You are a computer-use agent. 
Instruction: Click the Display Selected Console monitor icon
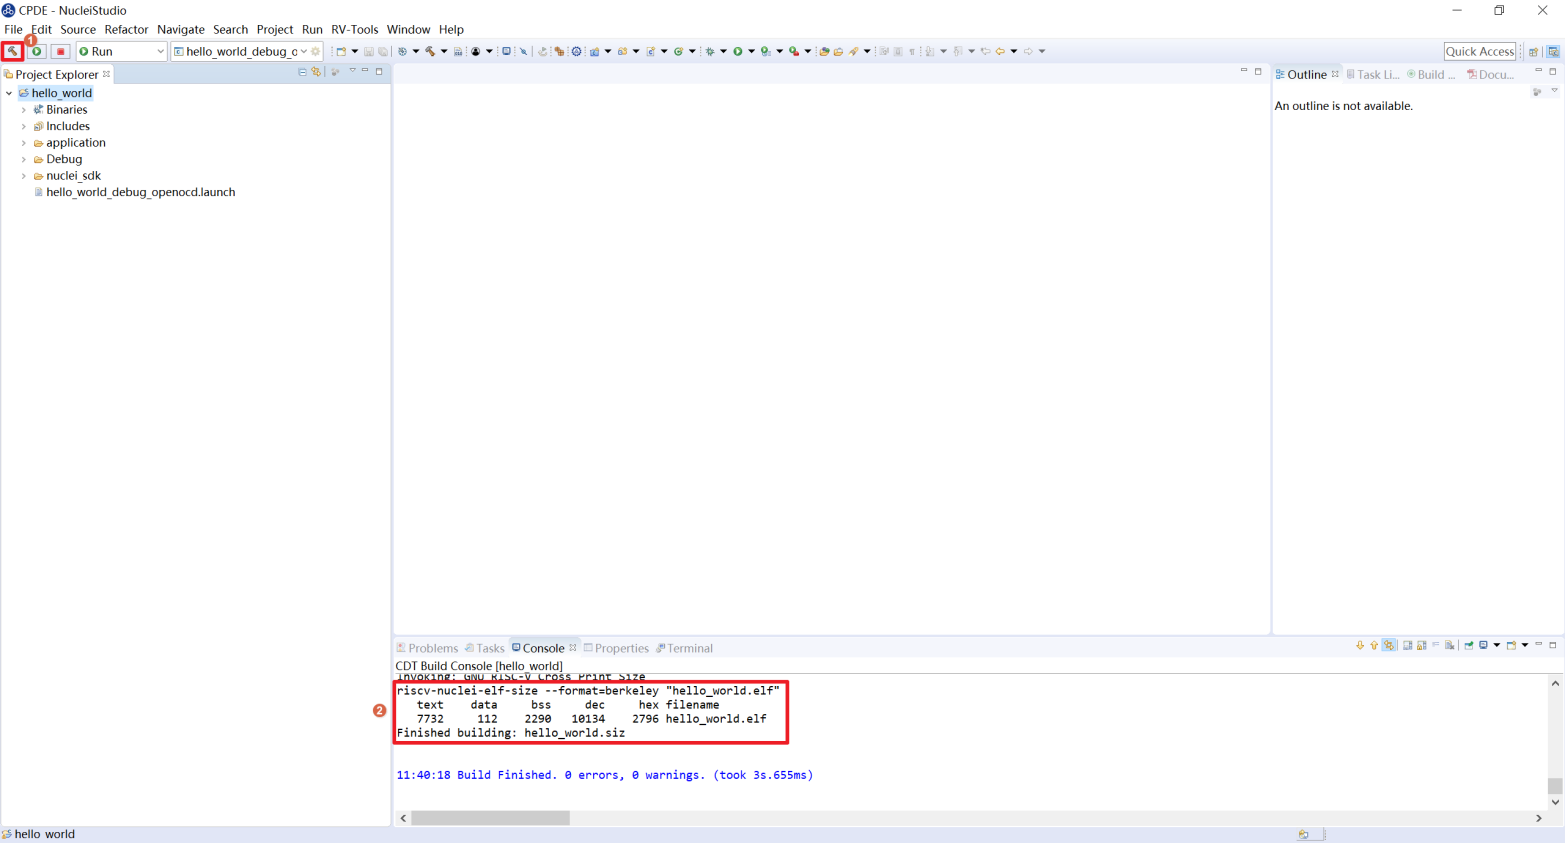(x=1483, y=645)
